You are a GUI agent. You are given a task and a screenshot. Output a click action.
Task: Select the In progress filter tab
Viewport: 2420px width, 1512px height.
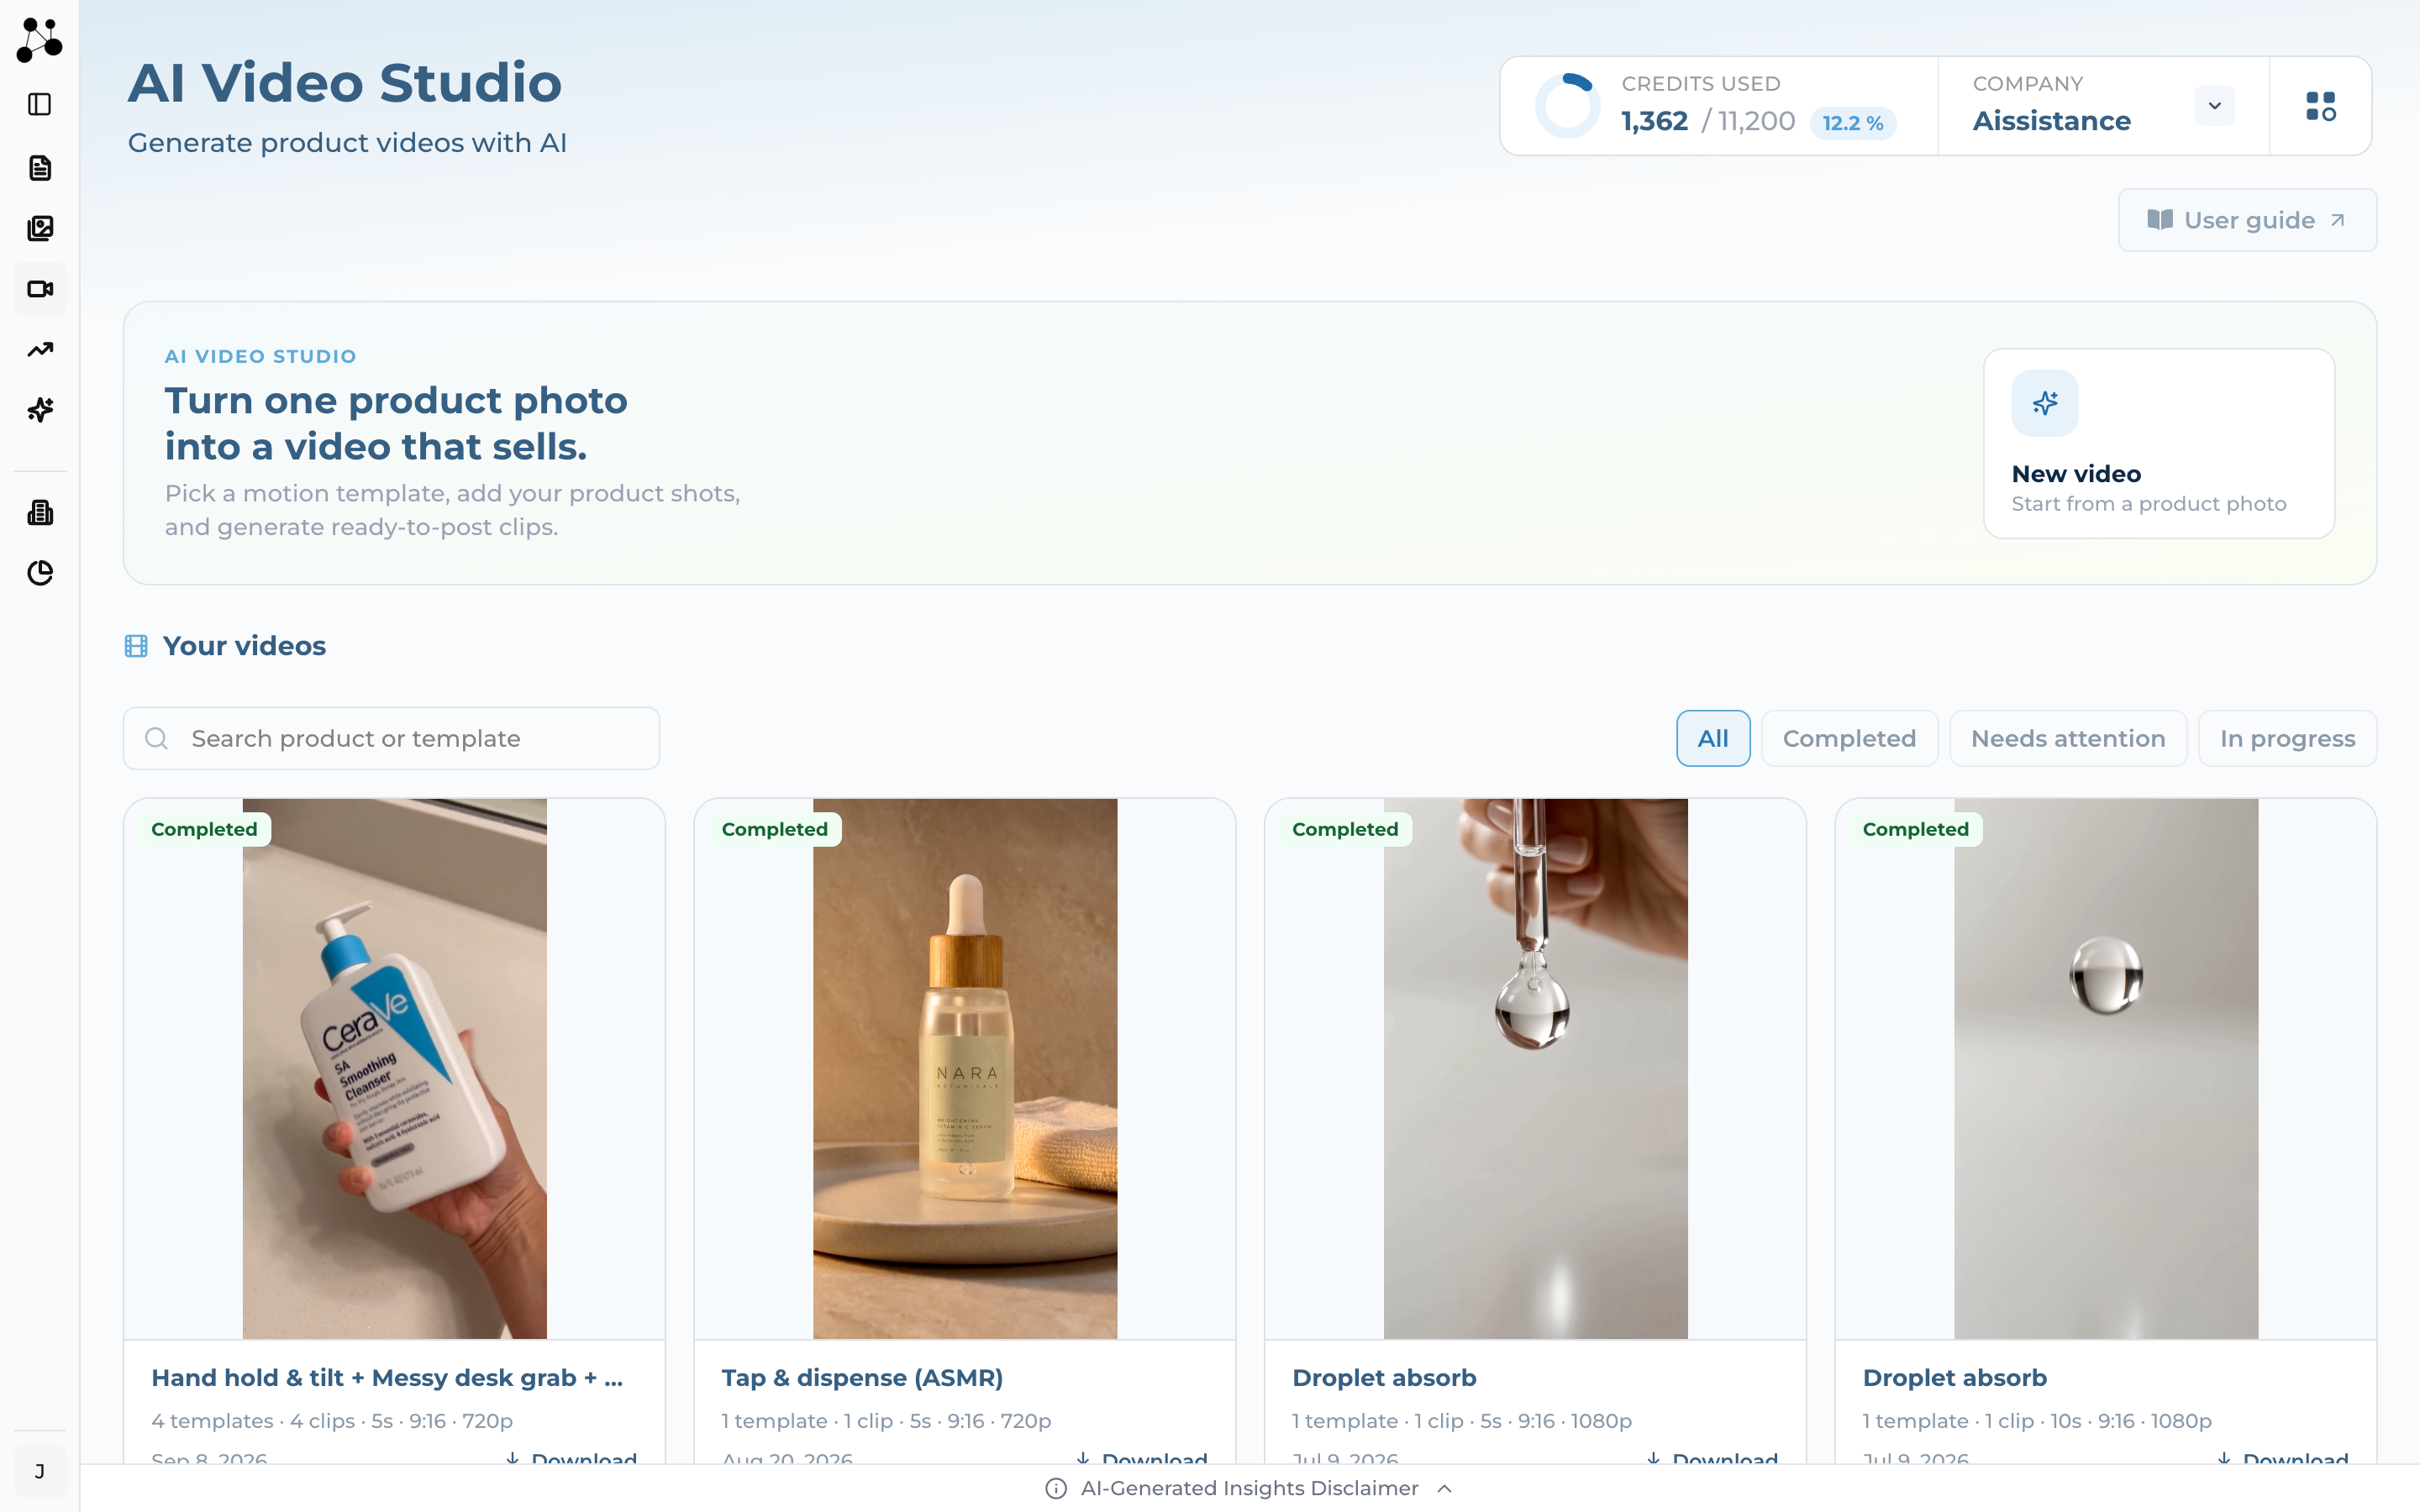point(2287,738)
